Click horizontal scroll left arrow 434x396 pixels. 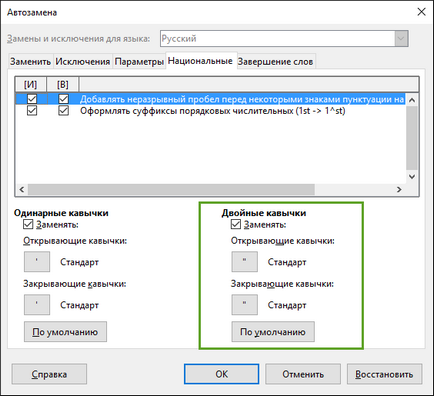[x=22, y=189]
